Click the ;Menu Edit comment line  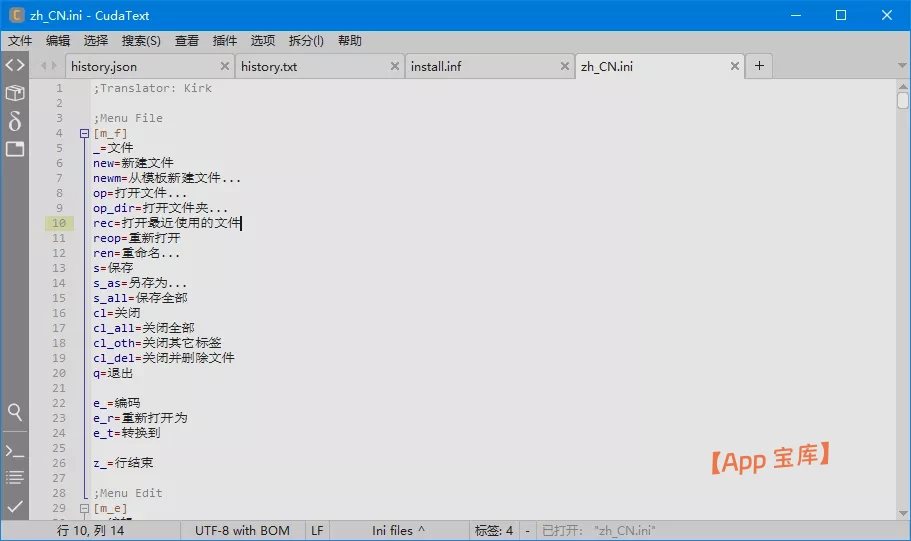point(128,493)
